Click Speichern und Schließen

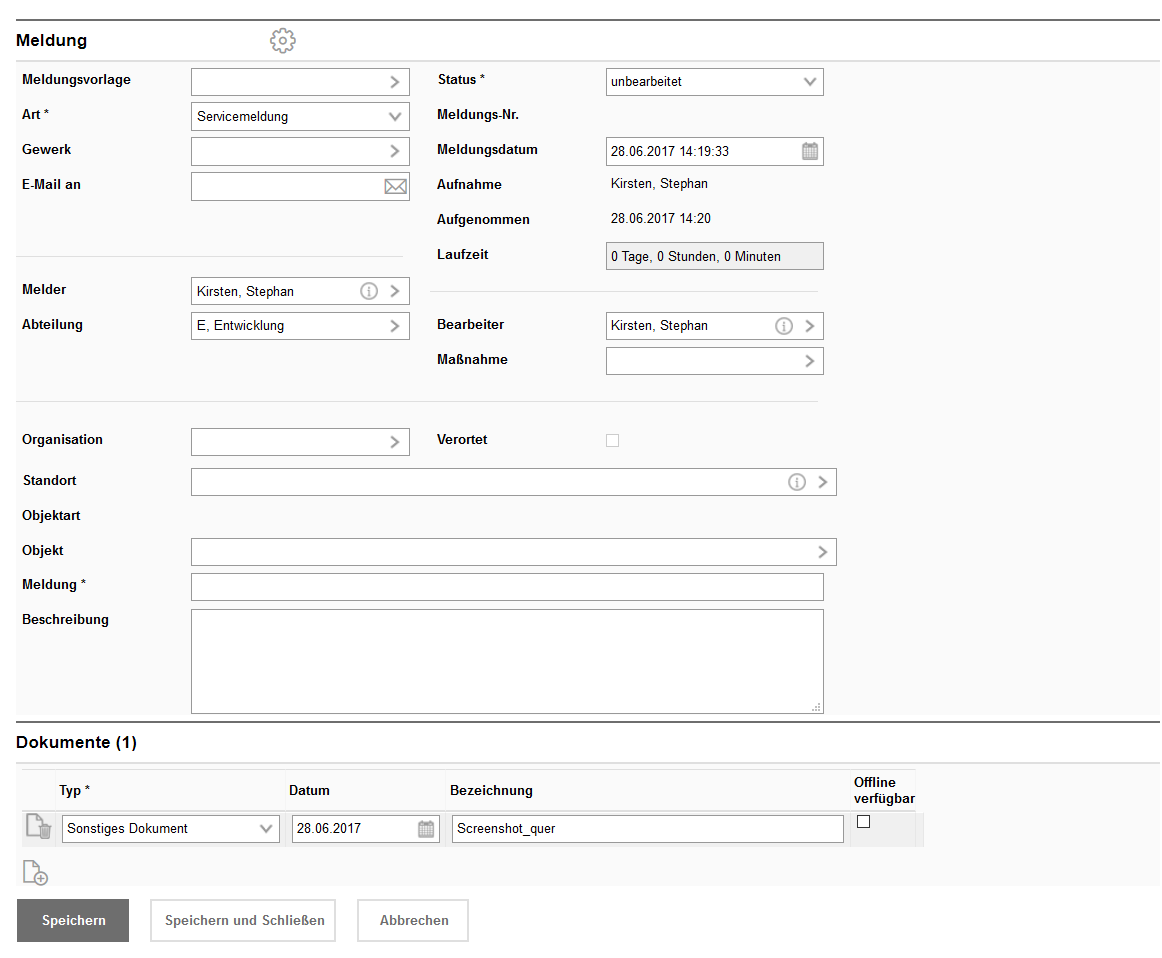pos(244,920)
